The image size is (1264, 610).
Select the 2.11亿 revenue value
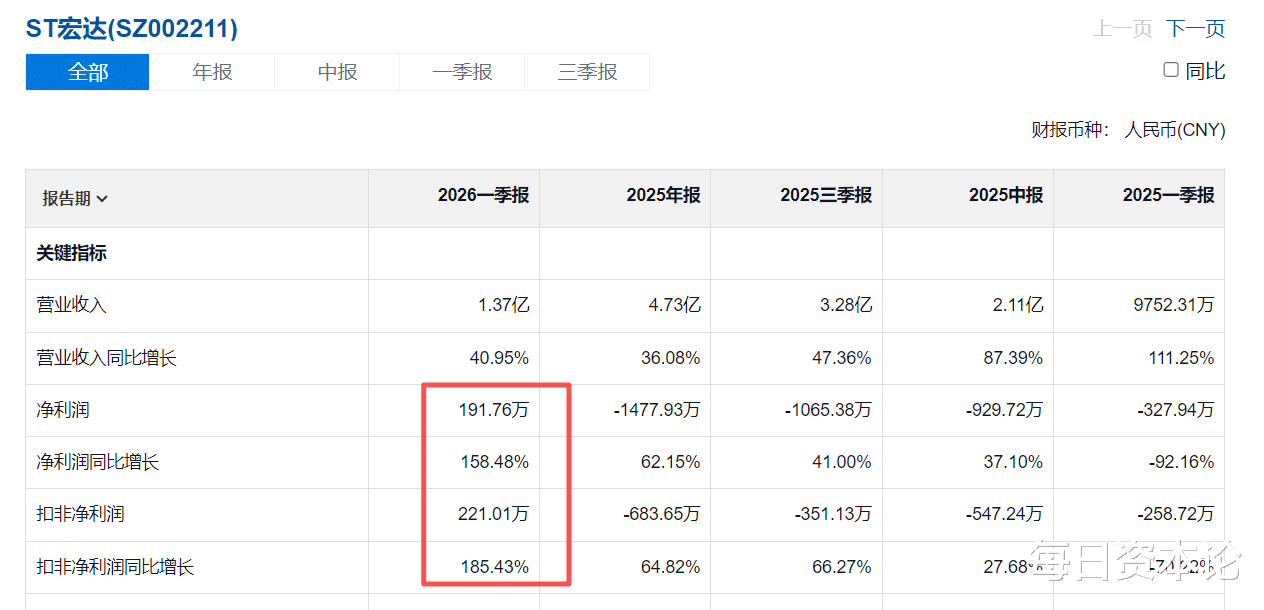(1017, 305)
